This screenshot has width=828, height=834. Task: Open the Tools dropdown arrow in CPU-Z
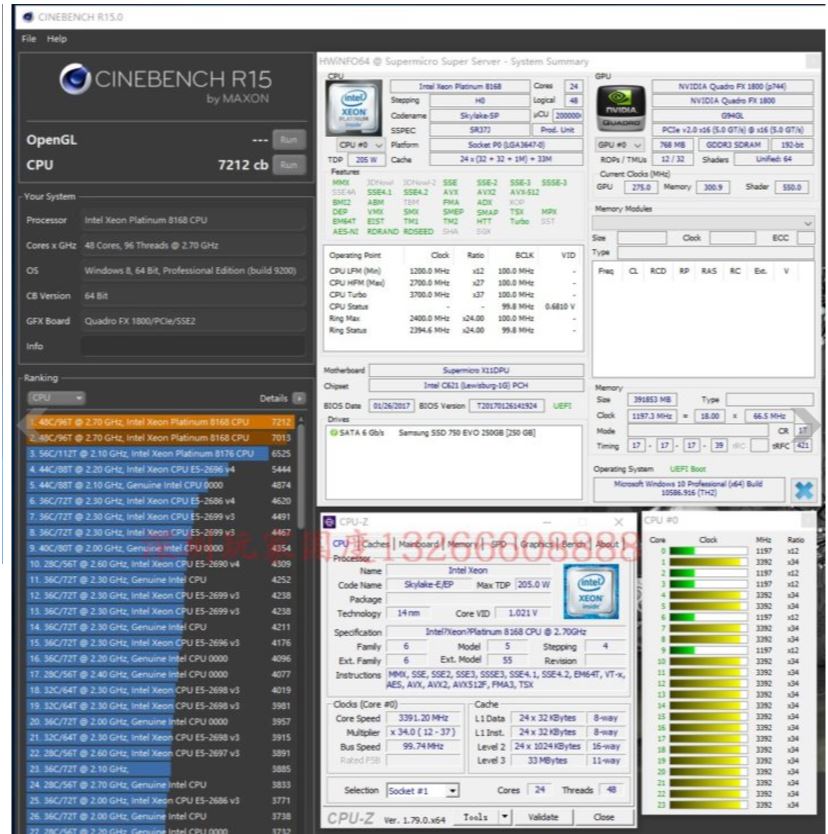pyautogui.click(x=504, y=817)
